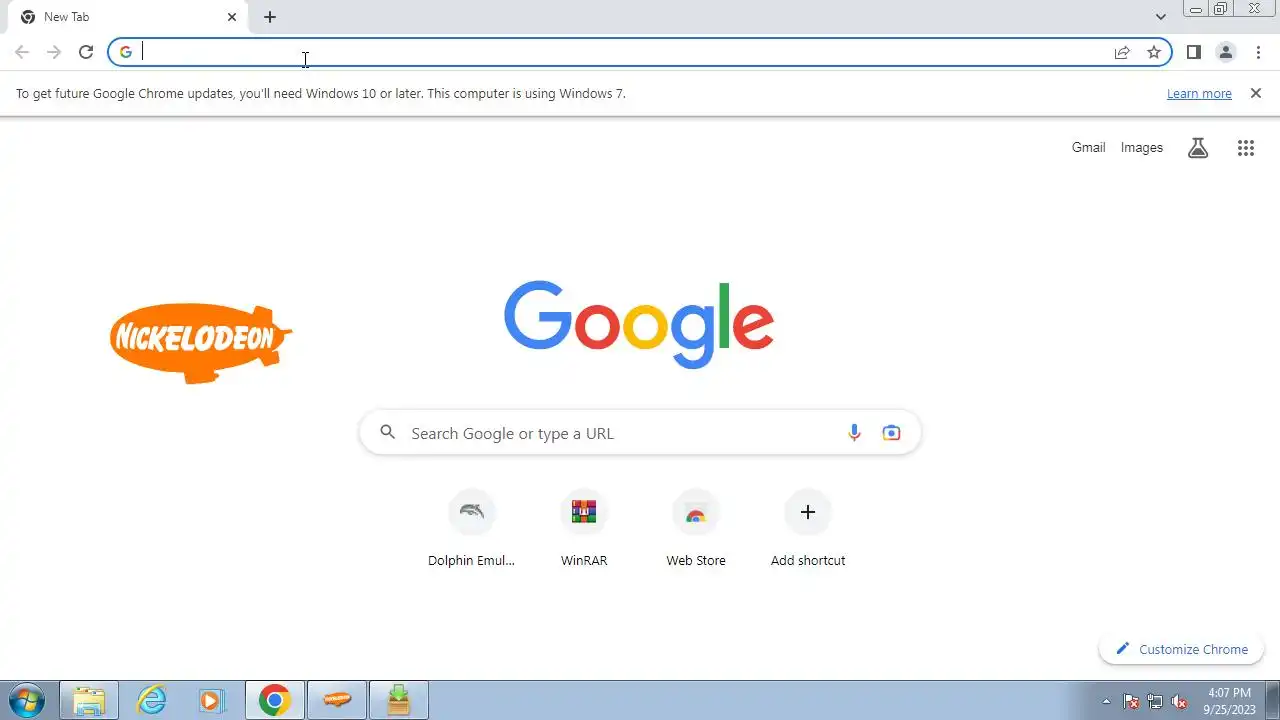Click the Nickelodeon blimp logo
Screen dimensions: 1280x720
click(x=201, y=343)
